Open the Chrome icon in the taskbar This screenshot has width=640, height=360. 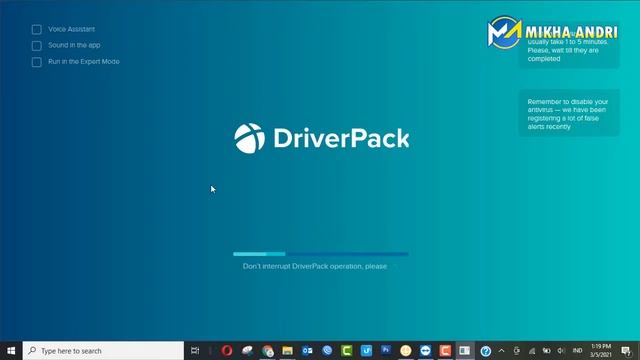tap(267, 351)
